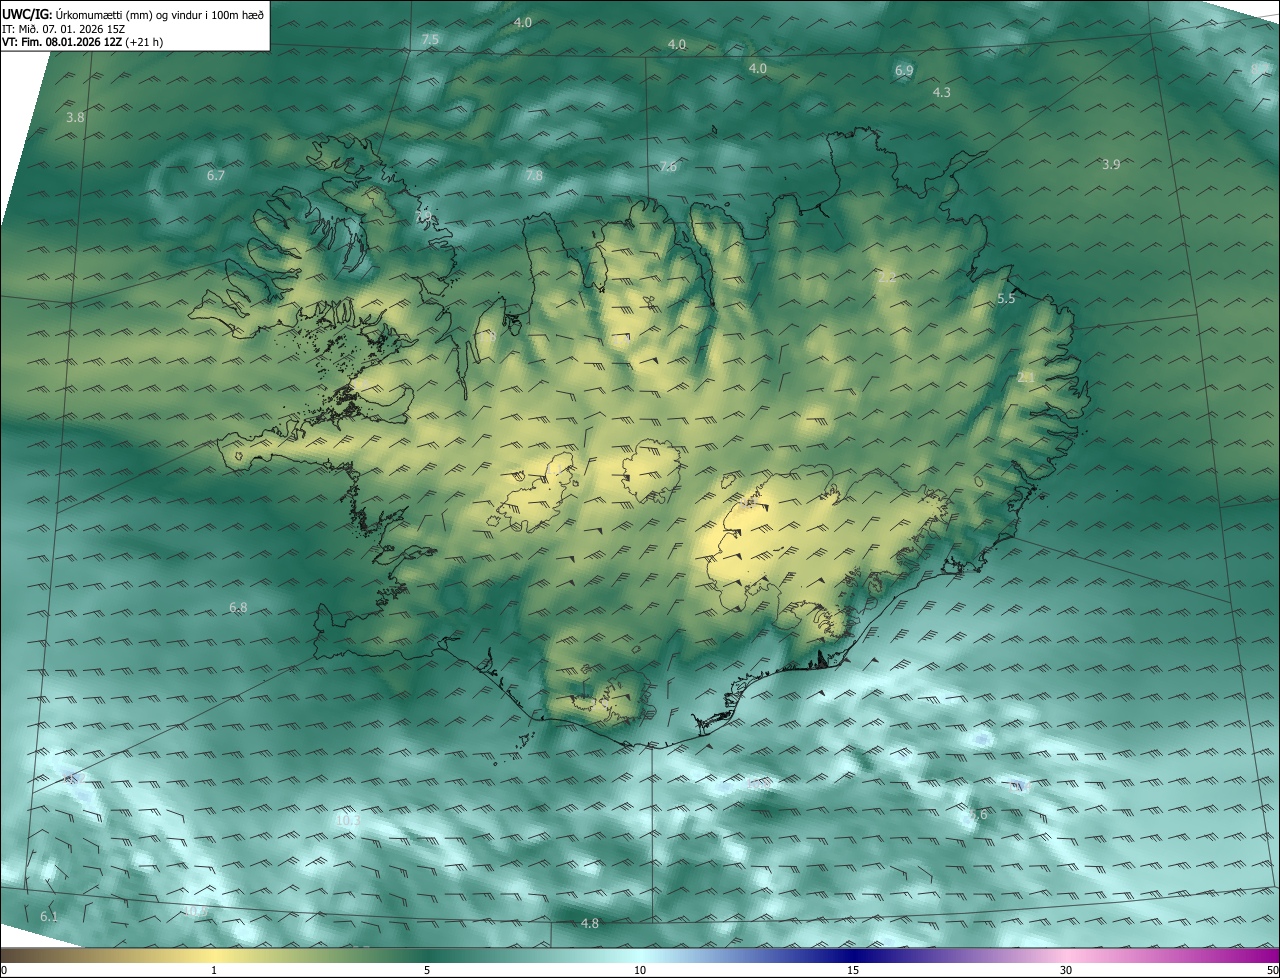Click the valid-time line 'VT: Fim. 08.01.2026 12Z (+21 h)'
The height and width of the screenshot is (978, 1280).
pyautogui.click(x=82, y=42)
